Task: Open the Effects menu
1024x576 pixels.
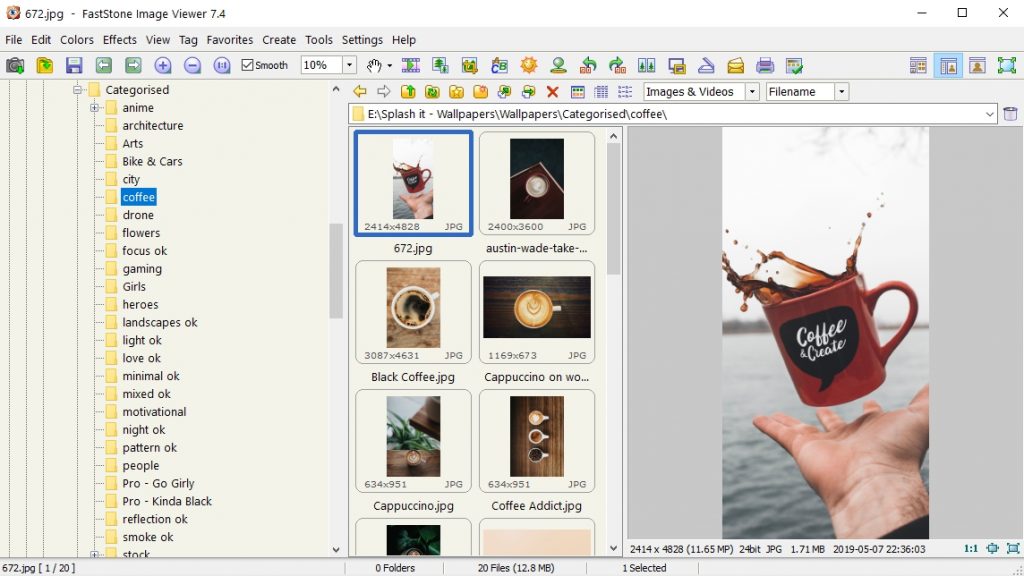Action: pyautogui.click(x=119, y=40)
